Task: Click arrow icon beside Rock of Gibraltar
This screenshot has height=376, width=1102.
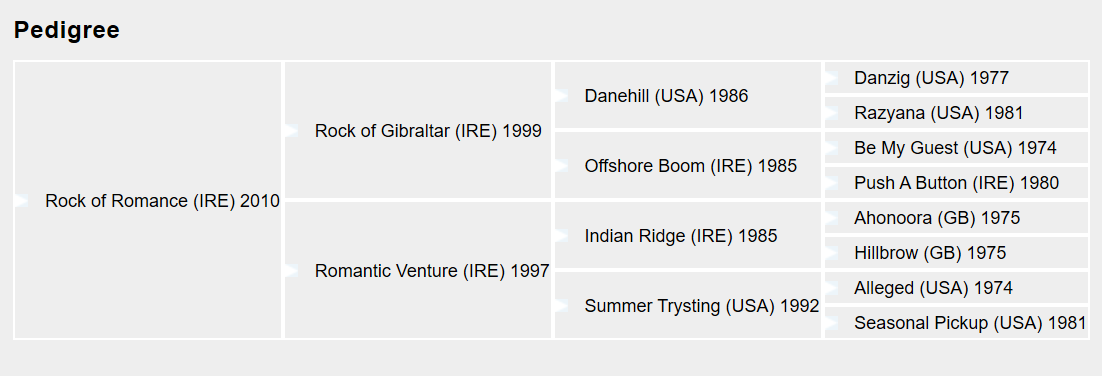Action: (291, 131)
